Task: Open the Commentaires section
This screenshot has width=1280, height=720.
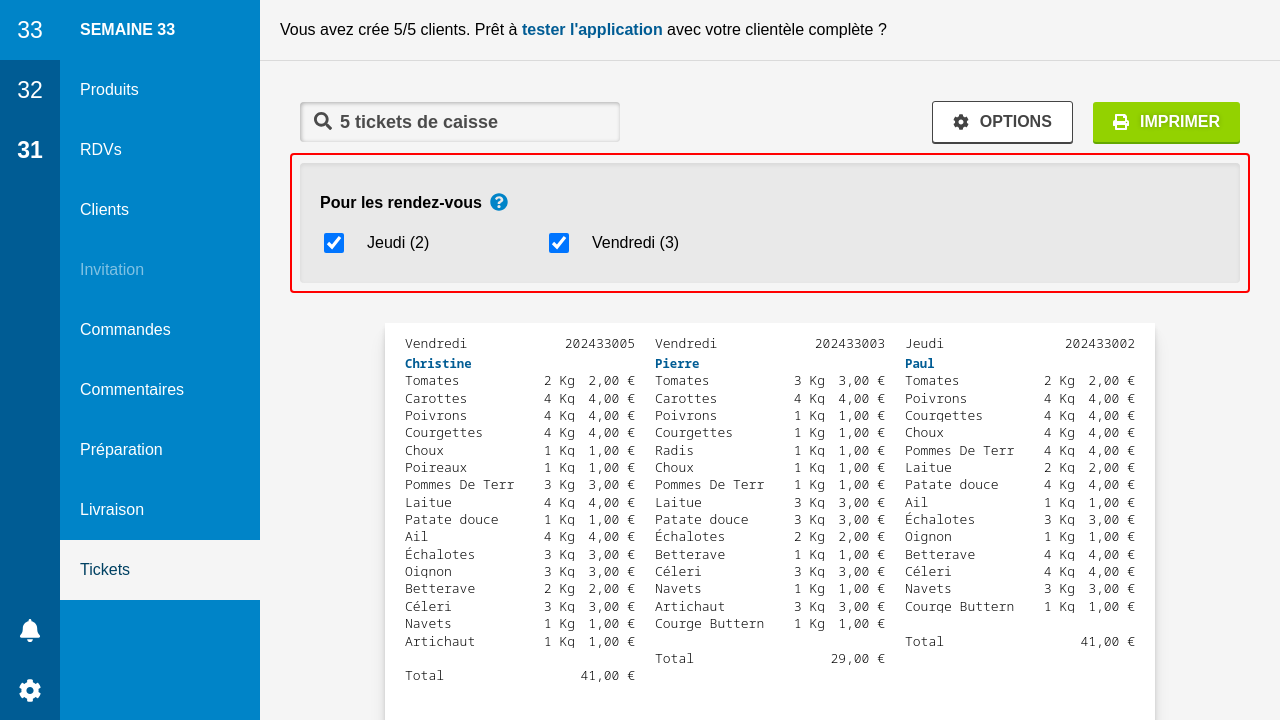Action: point(132,390)
